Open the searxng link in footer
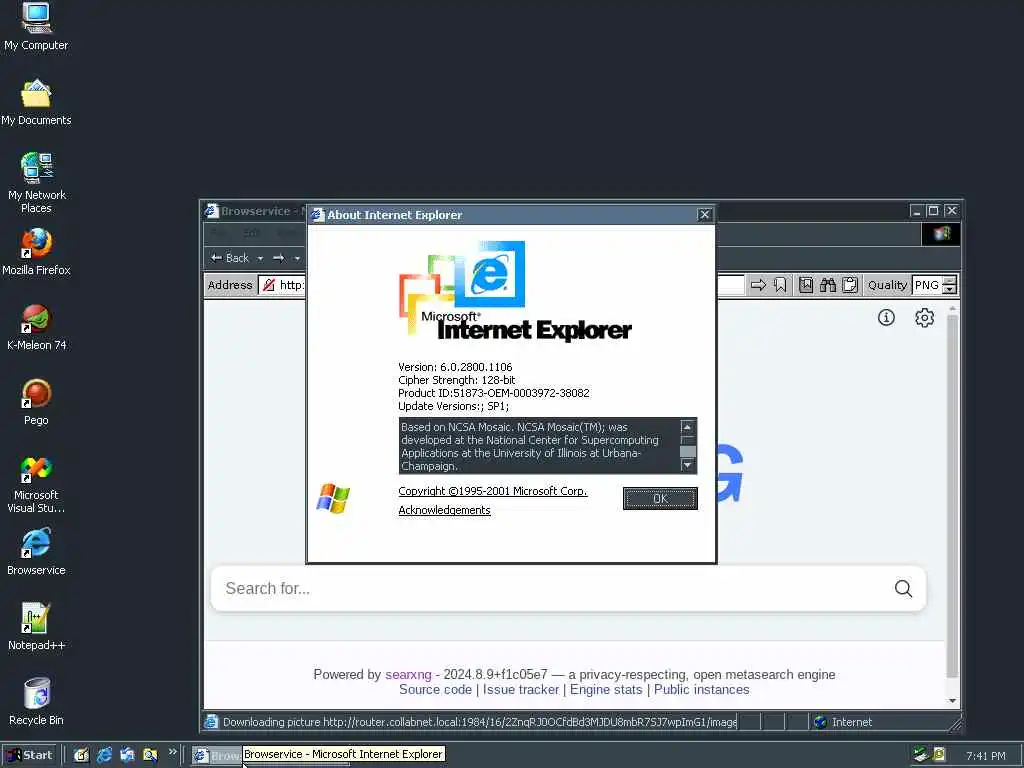Screen dimensions: 1024x768 [x=408, y=675]
